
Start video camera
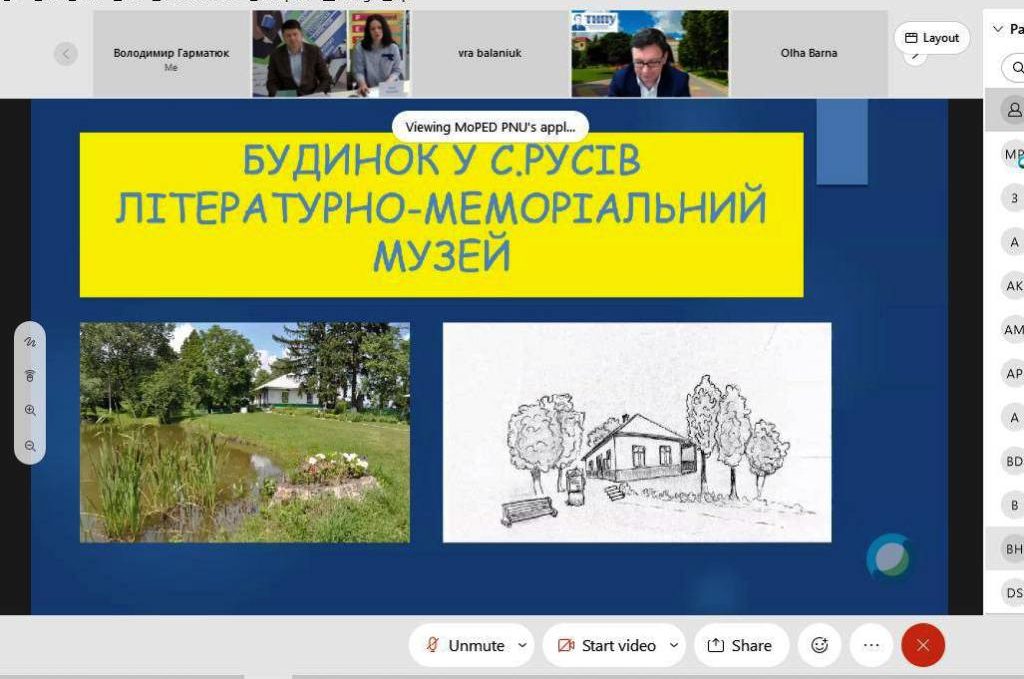point(607,645)
